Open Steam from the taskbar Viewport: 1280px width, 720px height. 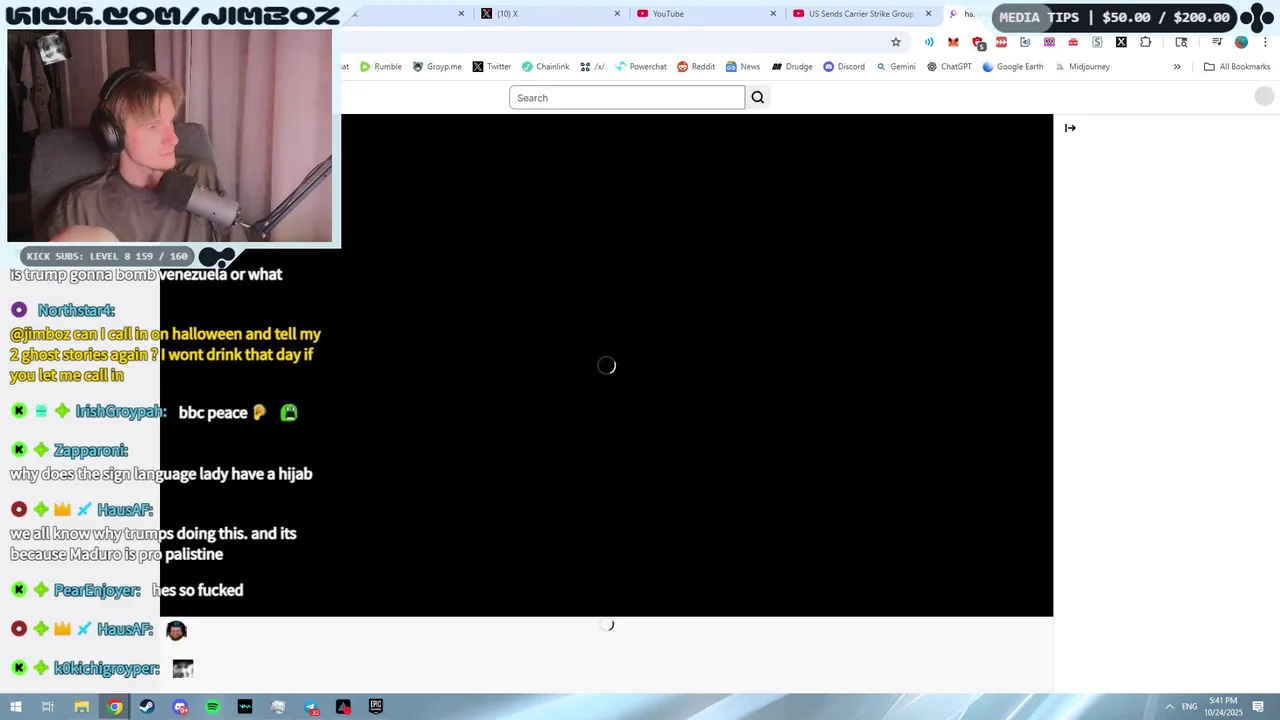click(x=147, y=707)
